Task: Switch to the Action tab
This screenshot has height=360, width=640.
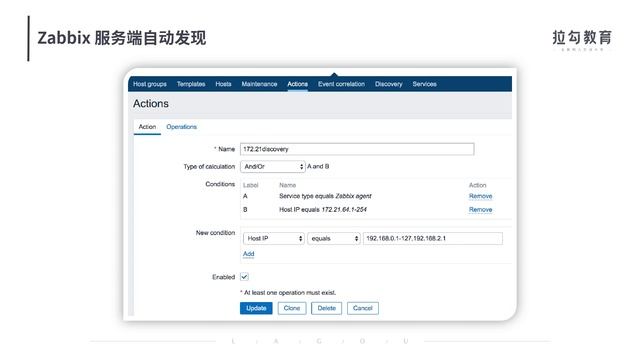Action: pyautogui.click(x=147, y=127)
